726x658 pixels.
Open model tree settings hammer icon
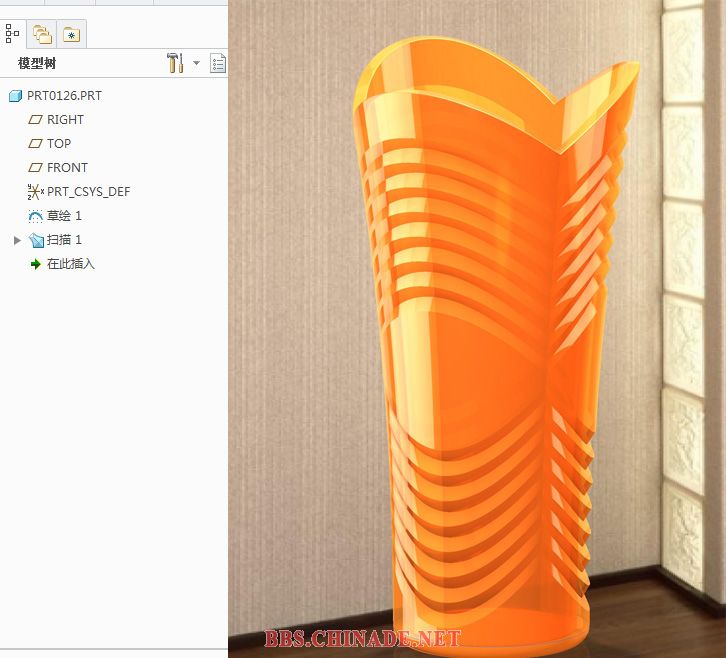point(175,63)
